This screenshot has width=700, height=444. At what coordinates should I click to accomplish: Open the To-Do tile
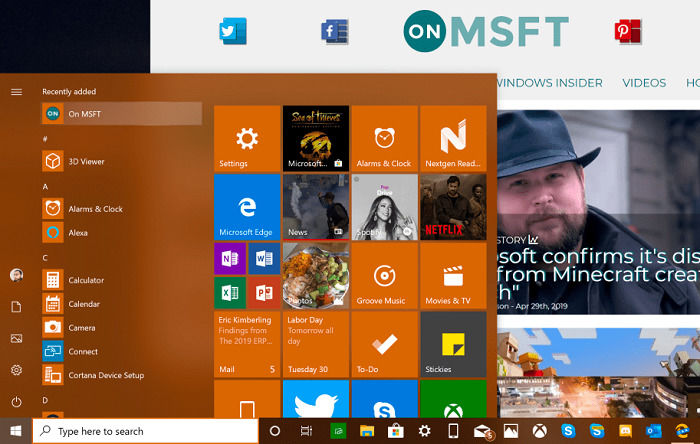pos(384,344)
